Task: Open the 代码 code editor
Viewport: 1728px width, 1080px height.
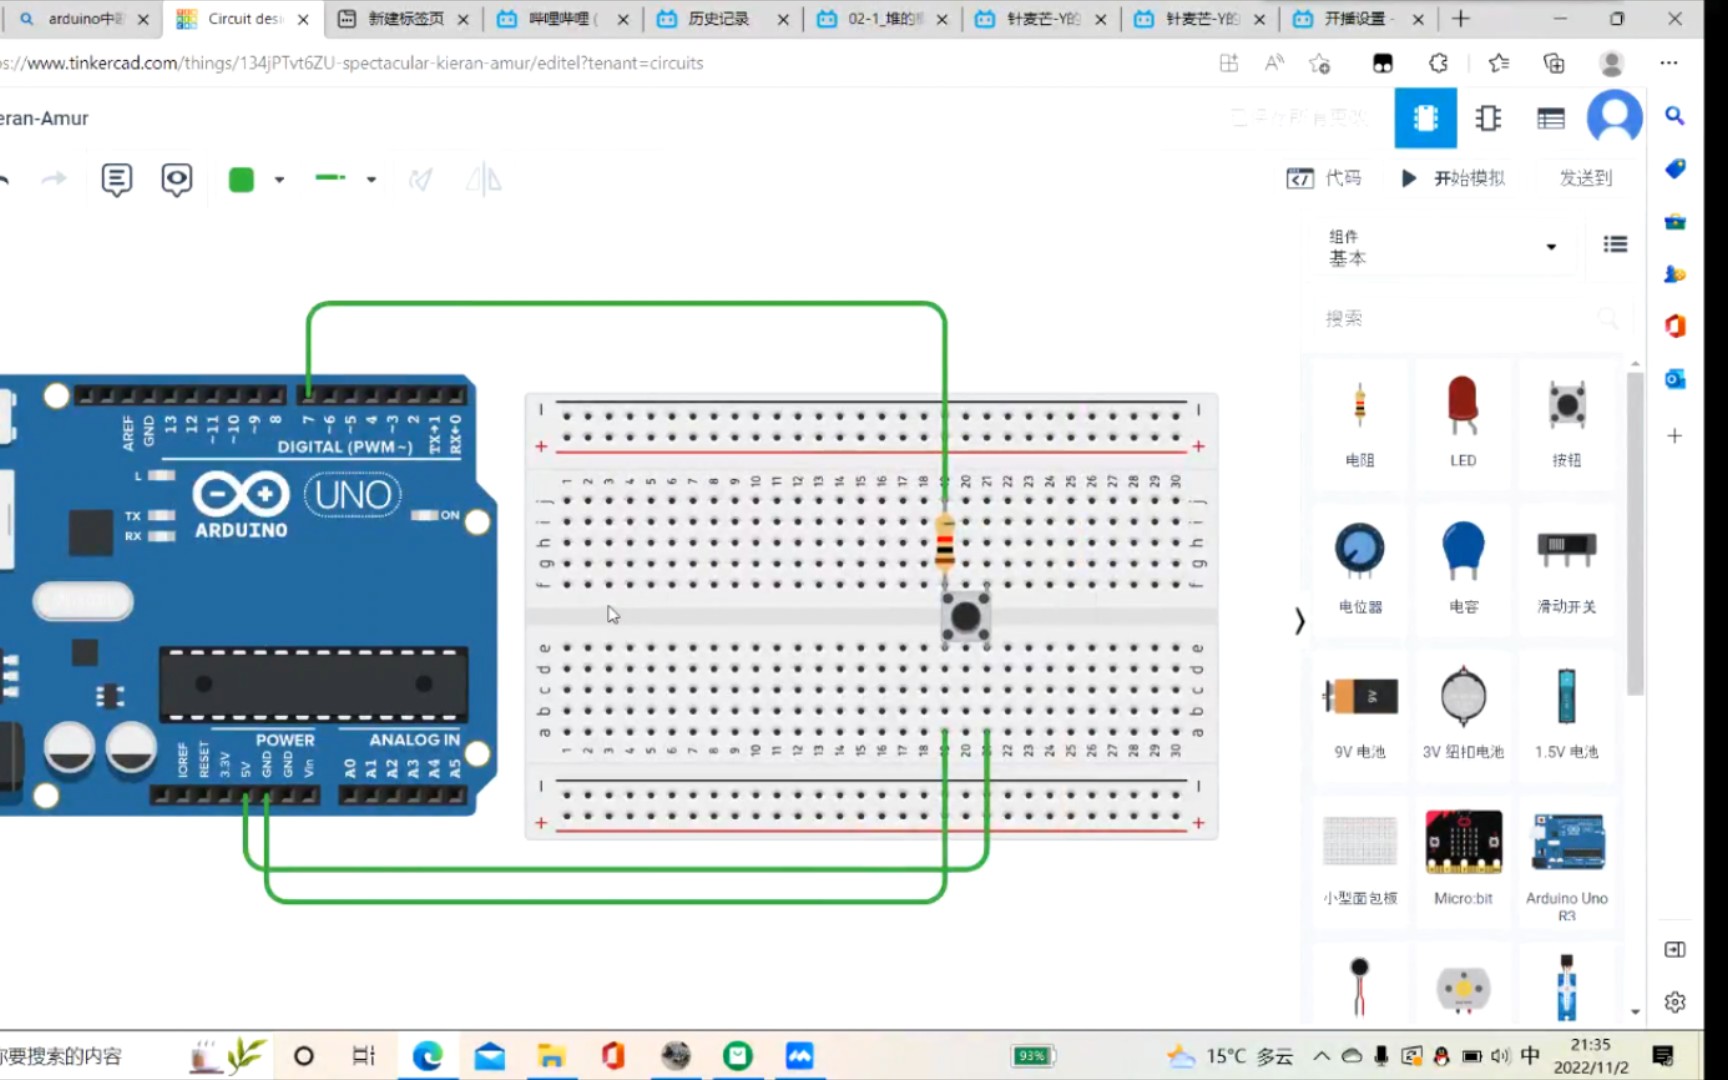Action: 1324,178
